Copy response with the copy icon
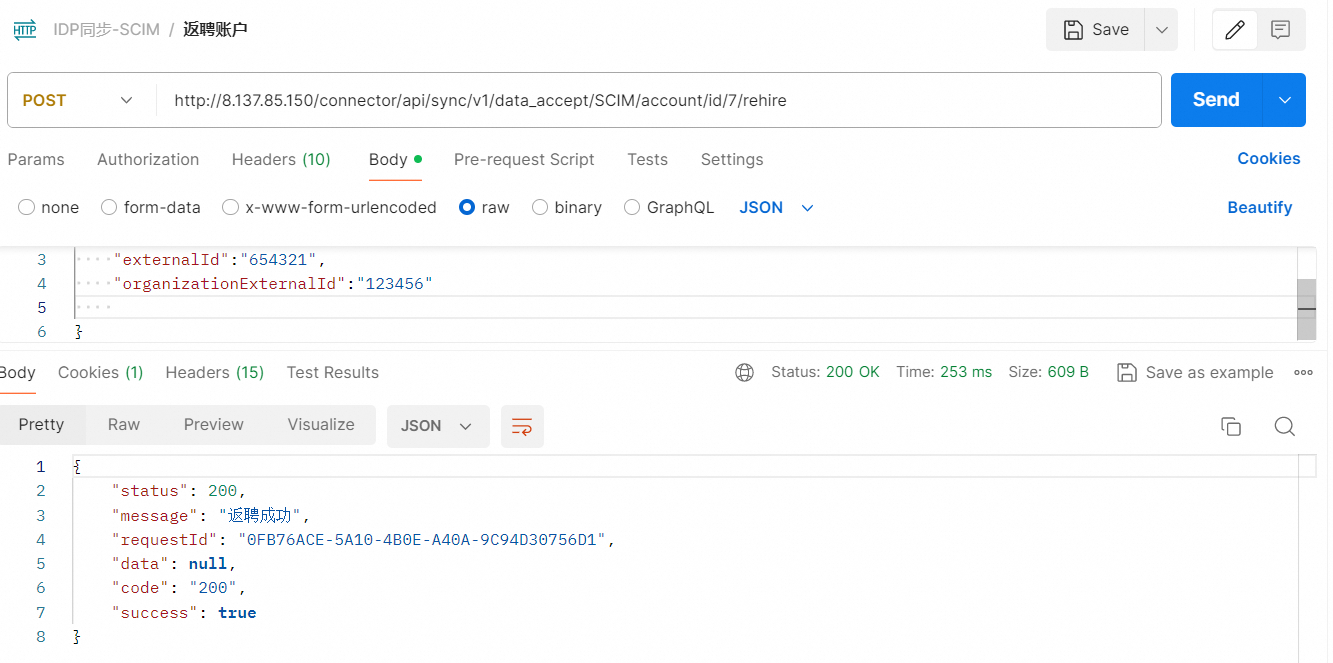1333x663 pixels. tap(1231, 427)
